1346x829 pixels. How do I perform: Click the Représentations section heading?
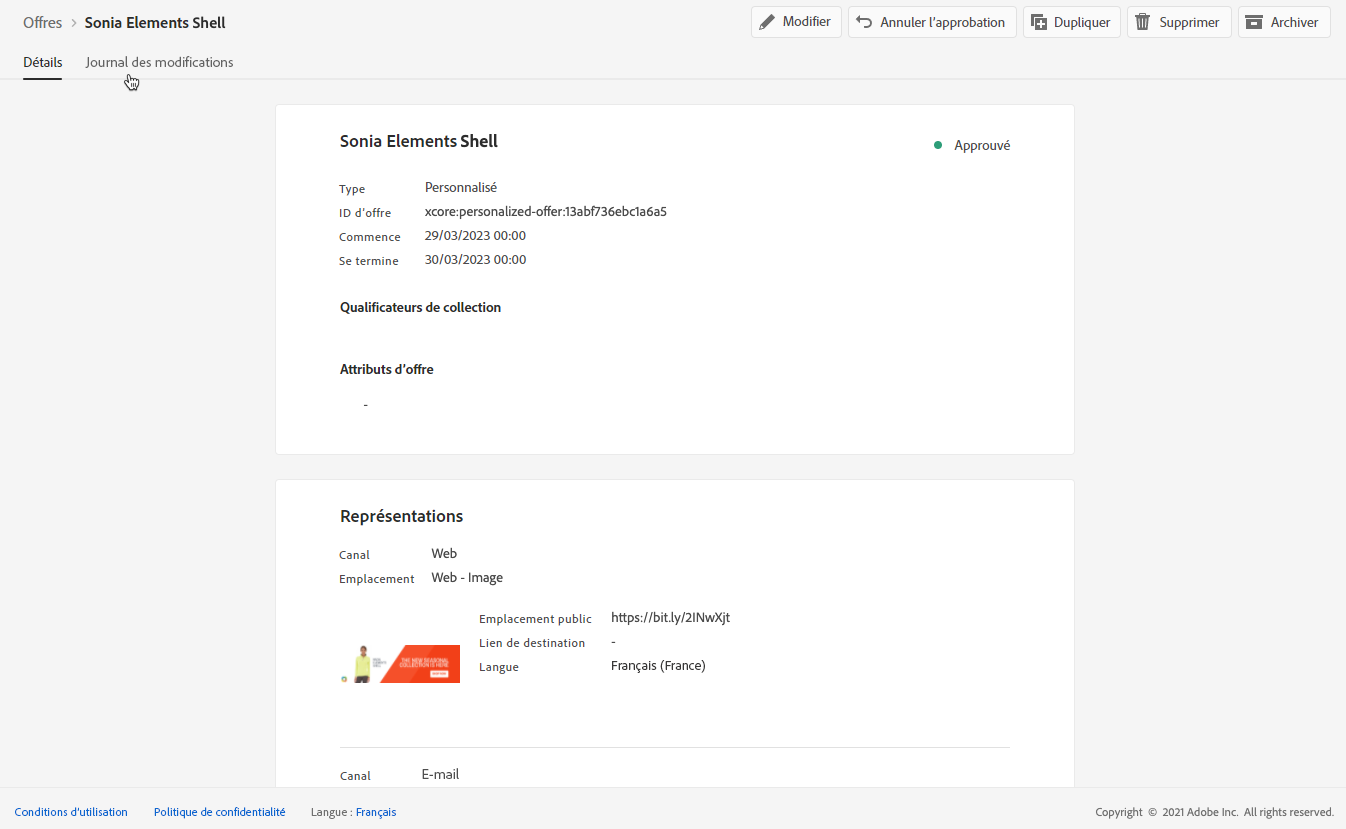[401, 516]
